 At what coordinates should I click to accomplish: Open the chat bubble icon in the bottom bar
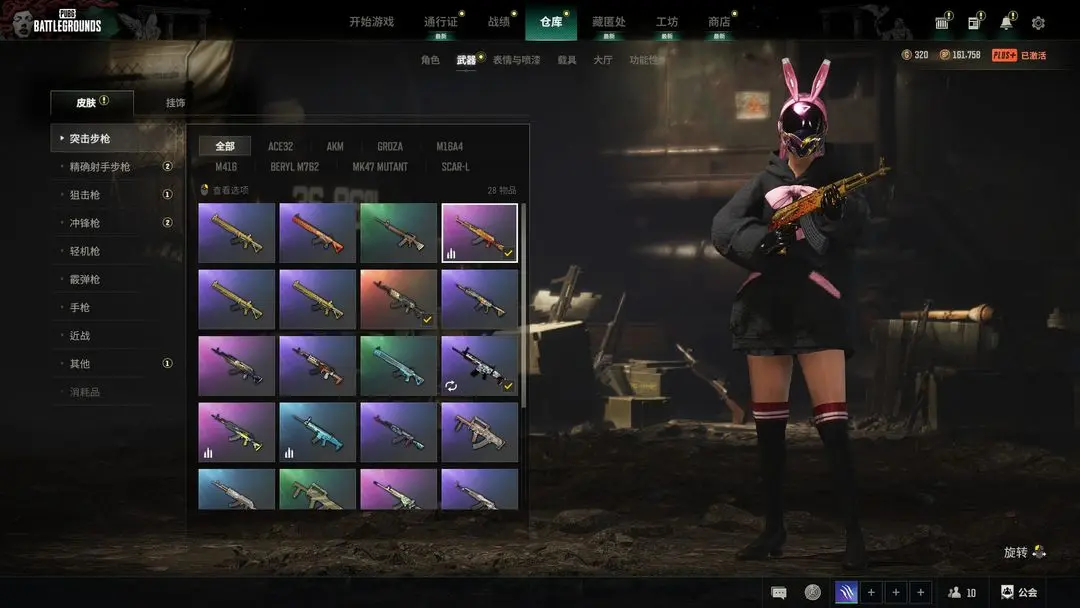(x=779, y=593)
